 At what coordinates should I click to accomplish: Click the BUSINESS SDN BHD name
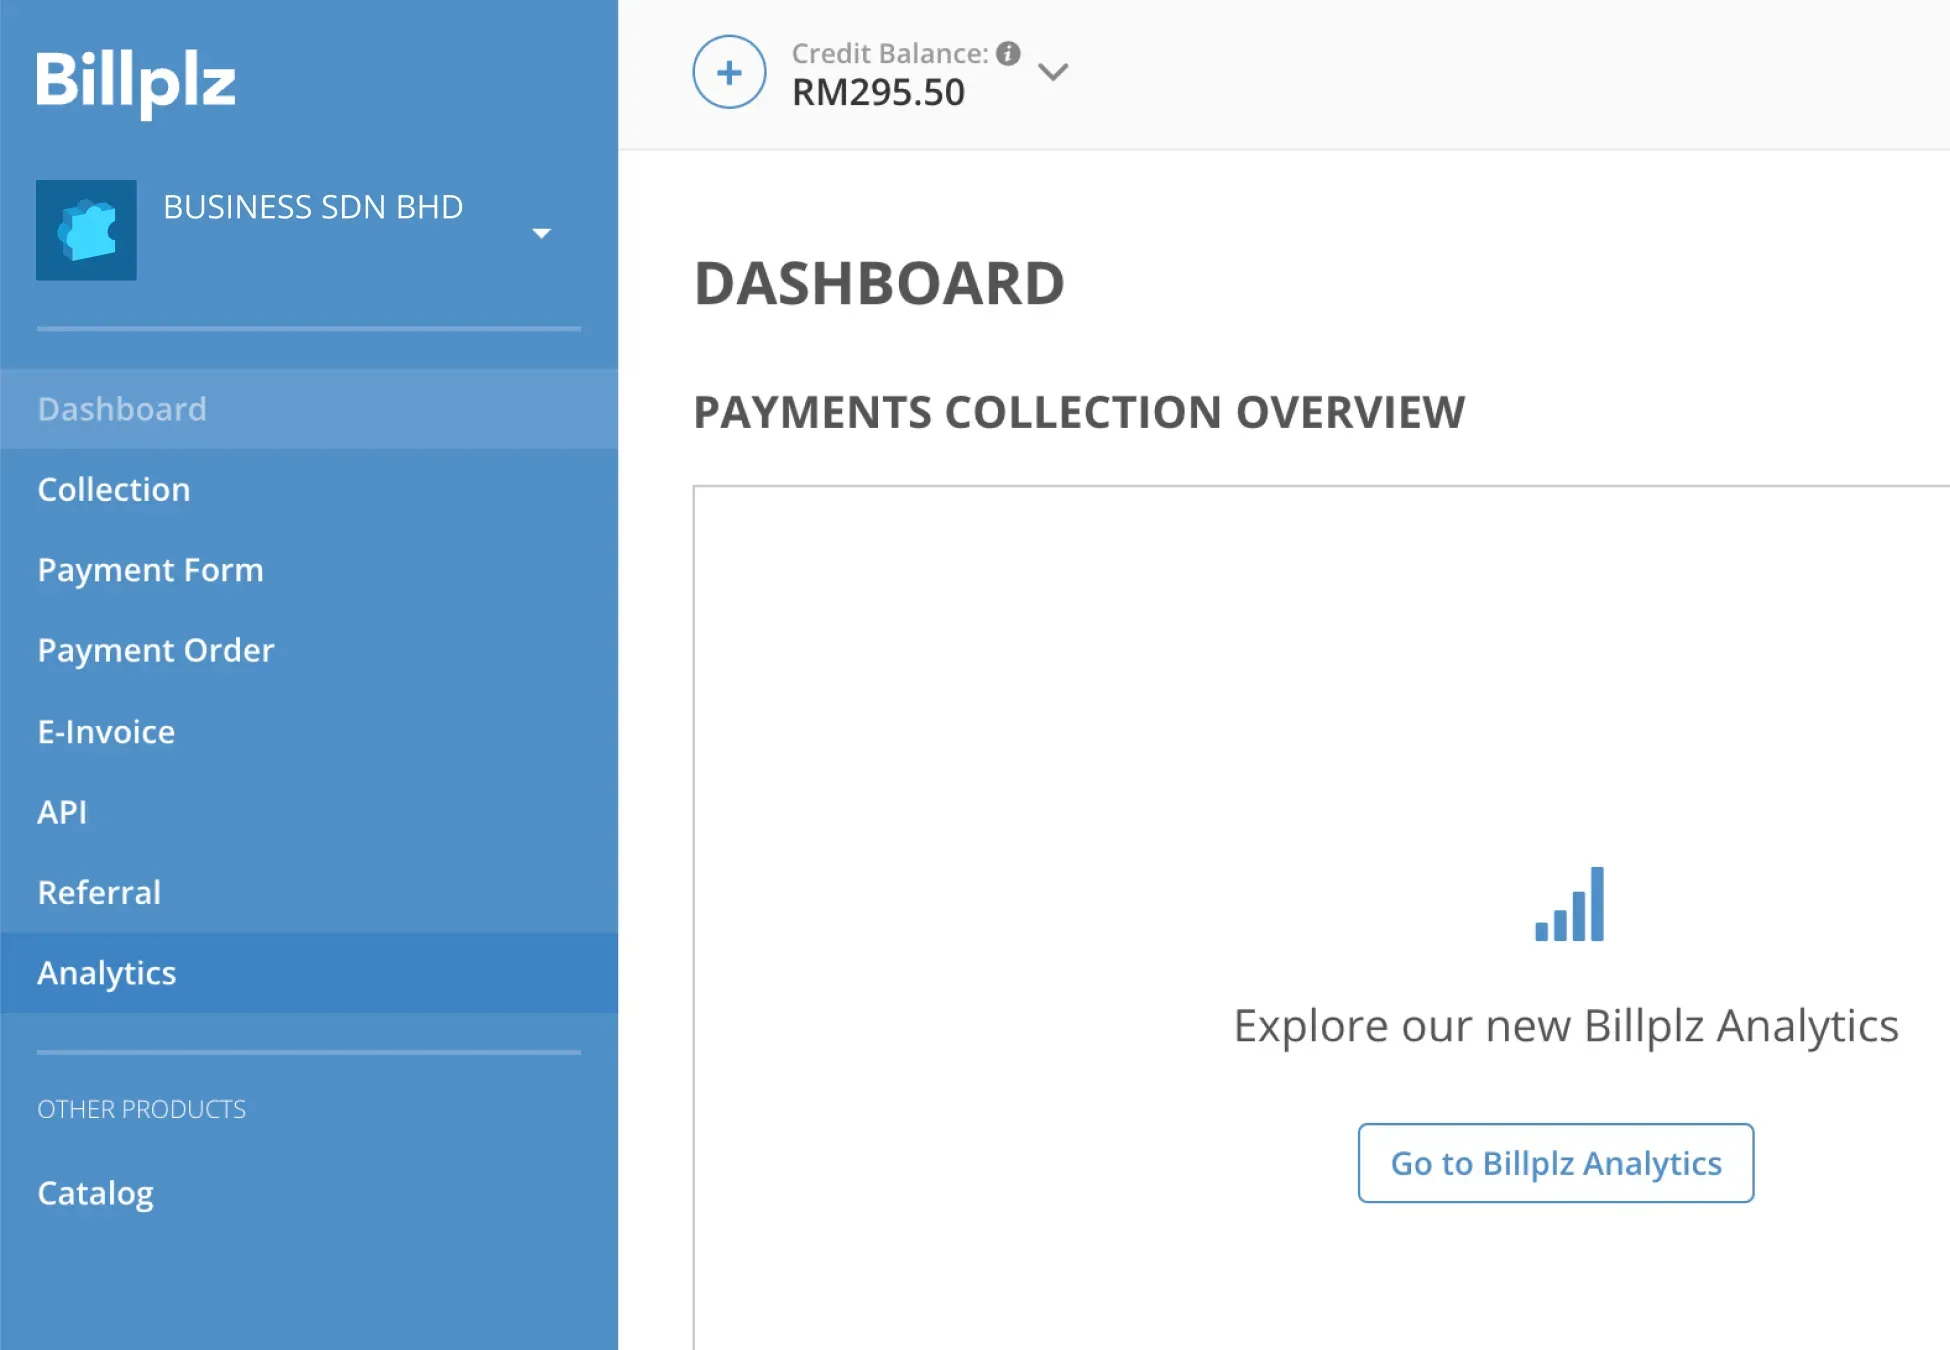[313, 207]
